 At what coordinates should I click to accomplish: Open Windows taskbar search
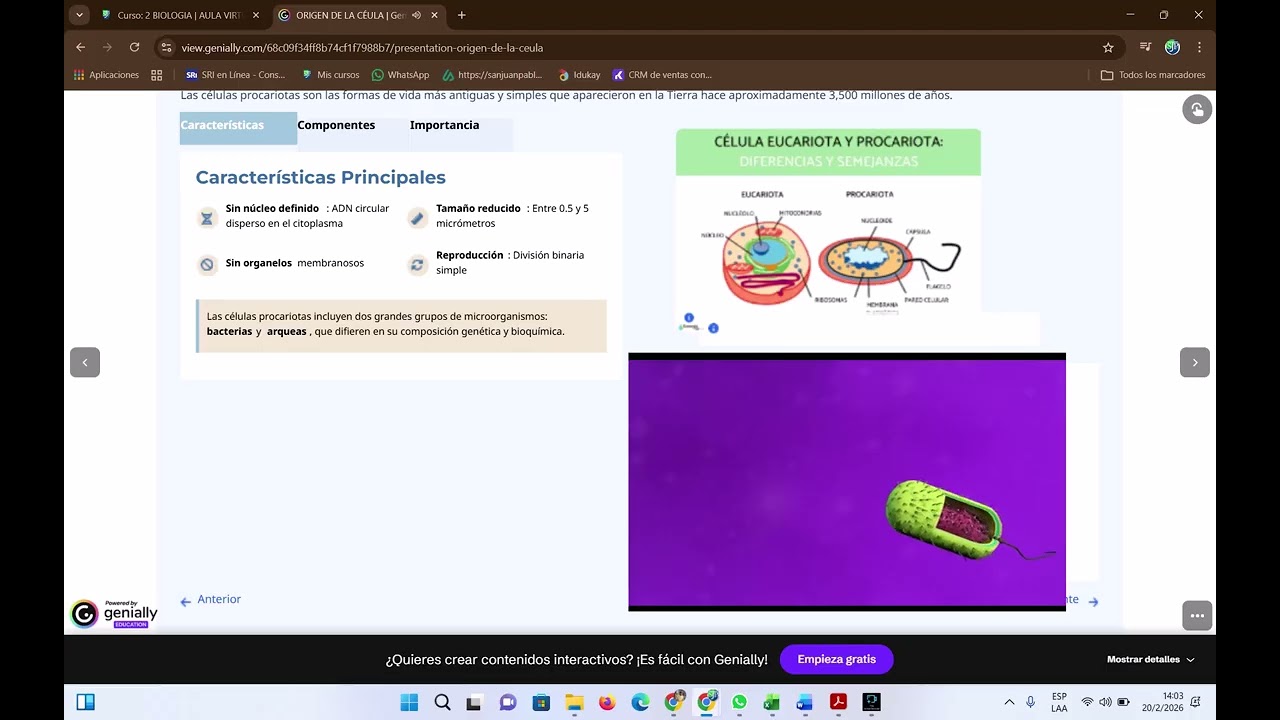(x=442, y=703)
